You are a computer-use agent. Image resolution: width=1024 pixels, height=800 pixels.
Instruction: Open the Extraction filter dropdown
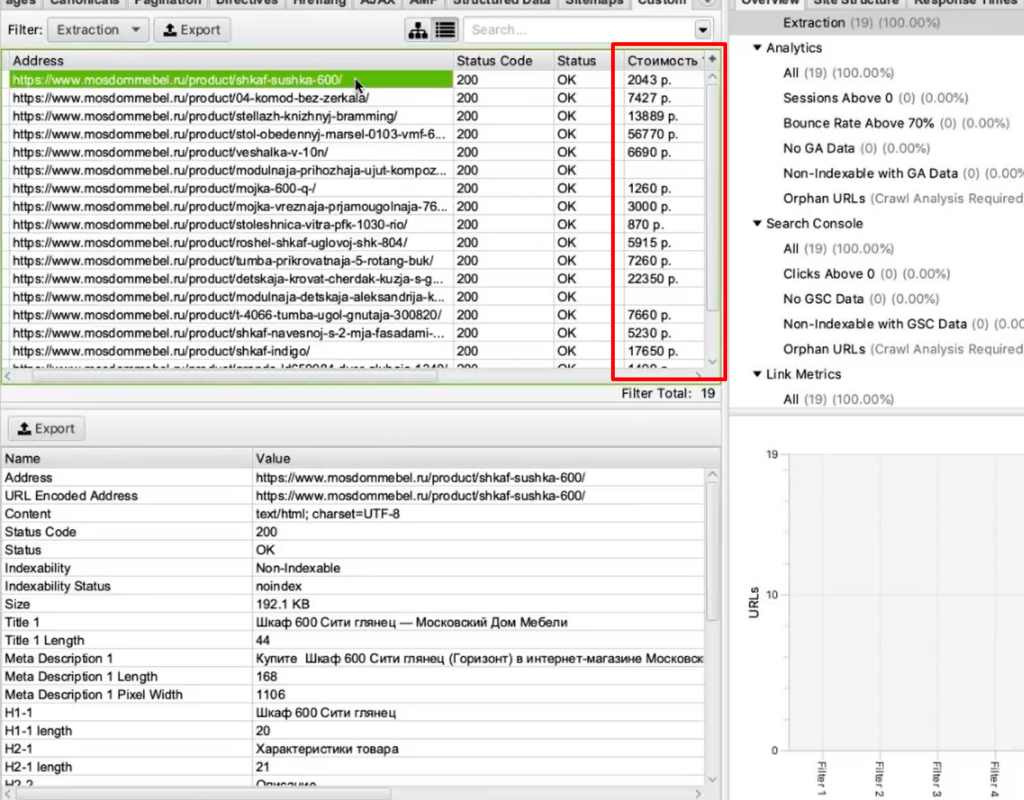click(x=98, y=30)
